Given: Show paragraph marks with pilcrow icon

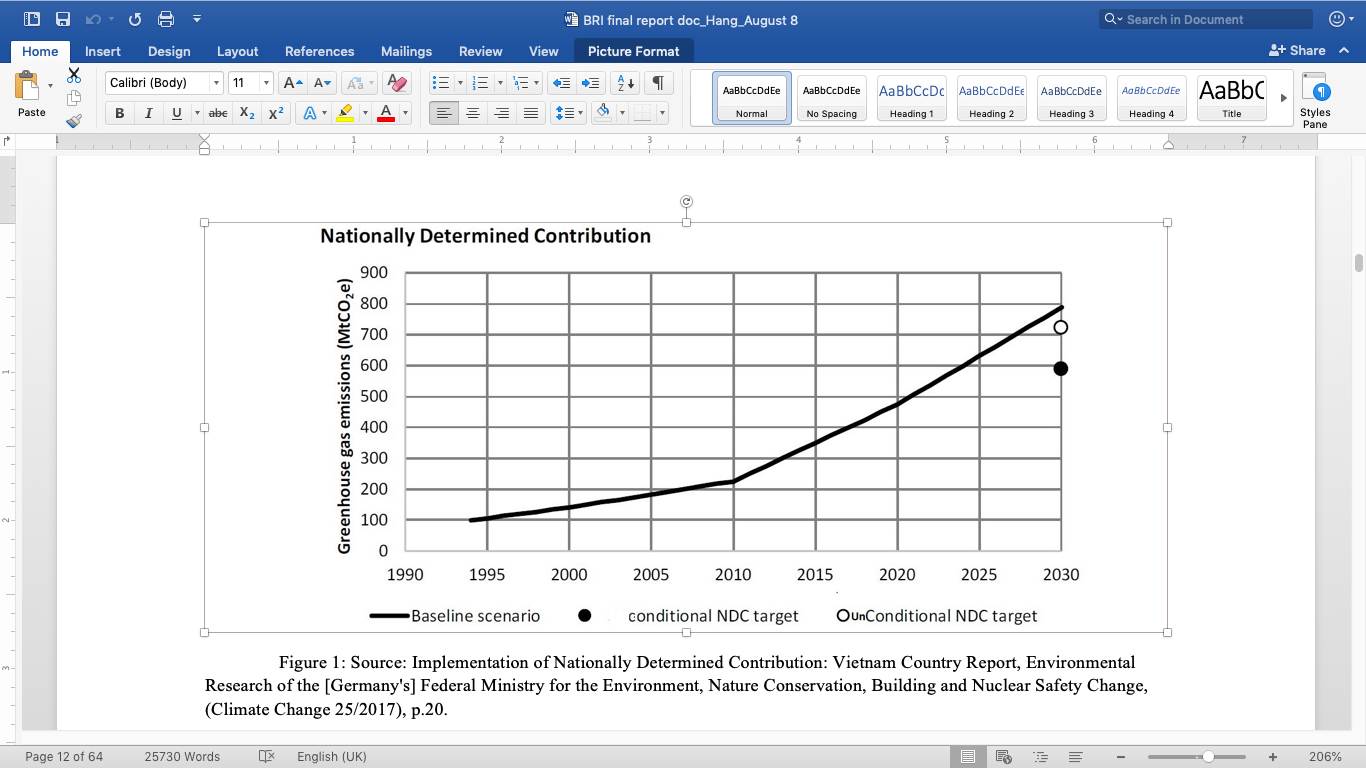Looking at the screenshot, I should 658,83.
